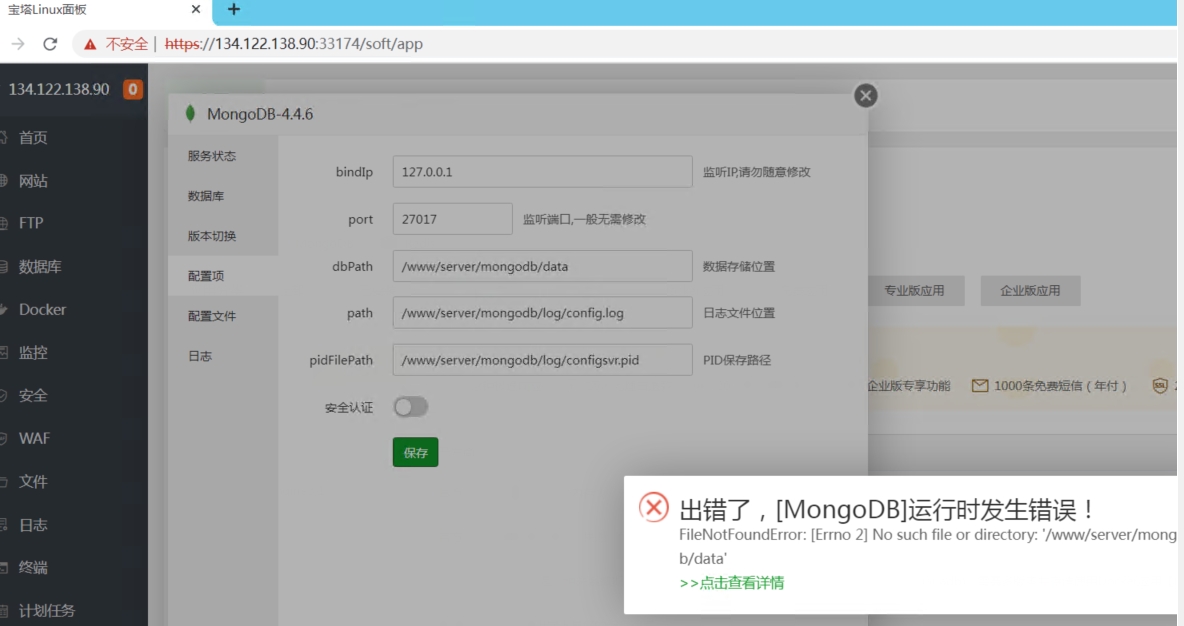Open 文件 in the sidebar

(x=32, y=482)
